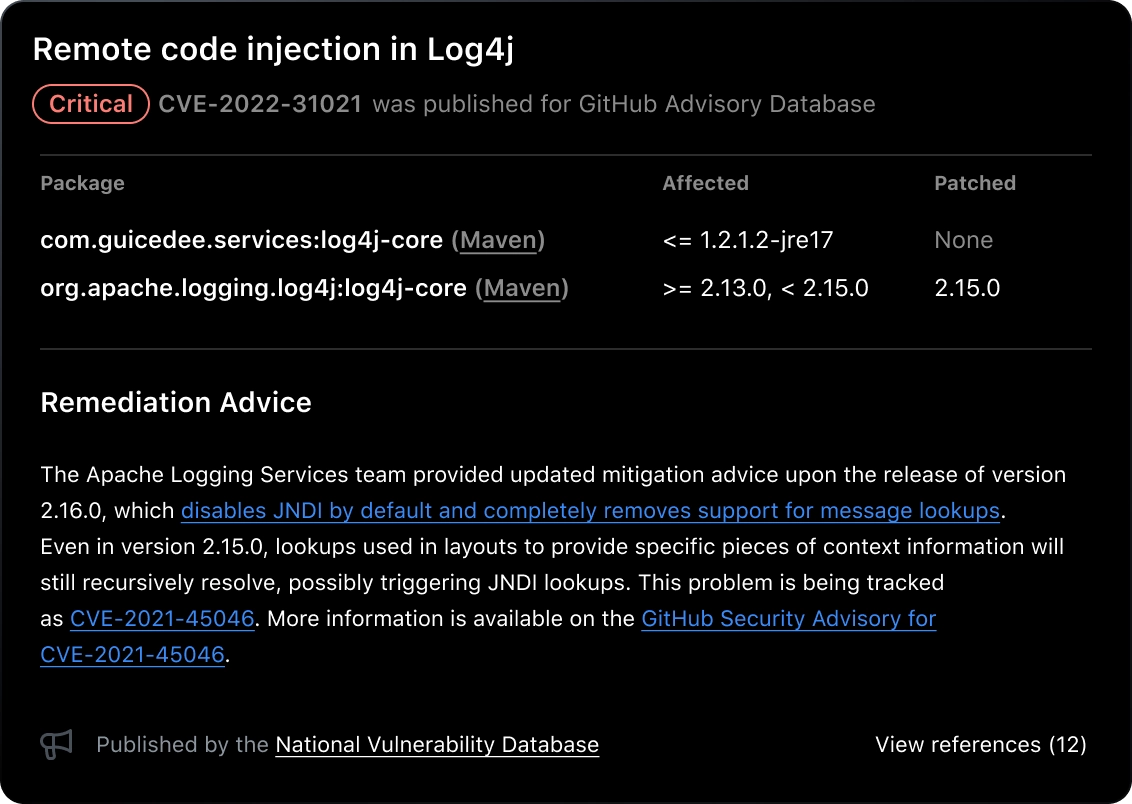Open the National Vulnerability Database link

pyautogui.click(x=436, y=744)
